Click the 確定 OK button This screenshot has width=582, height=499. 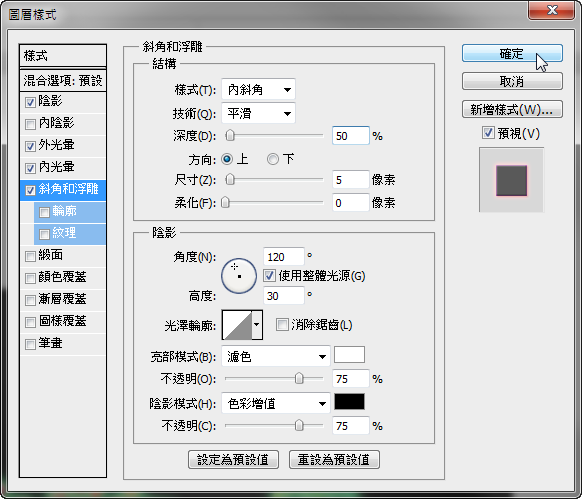point(512,53)
